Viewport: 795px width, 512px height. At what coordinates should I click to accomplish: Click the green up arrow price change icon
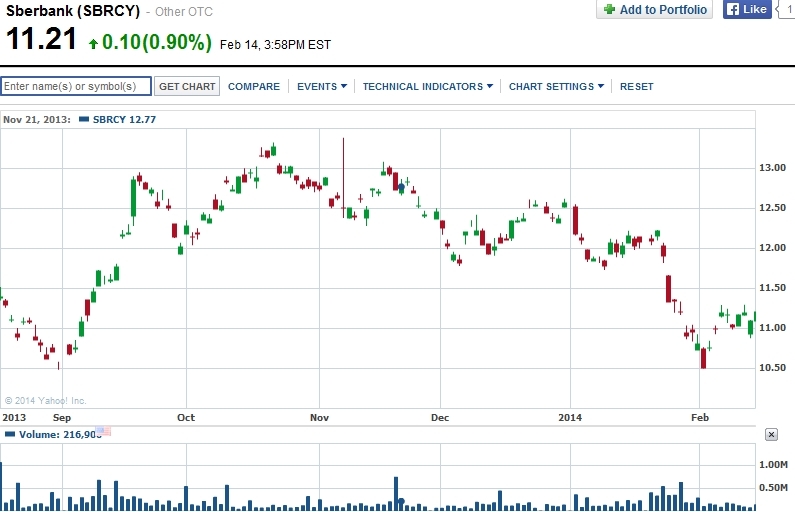(93, 44)
